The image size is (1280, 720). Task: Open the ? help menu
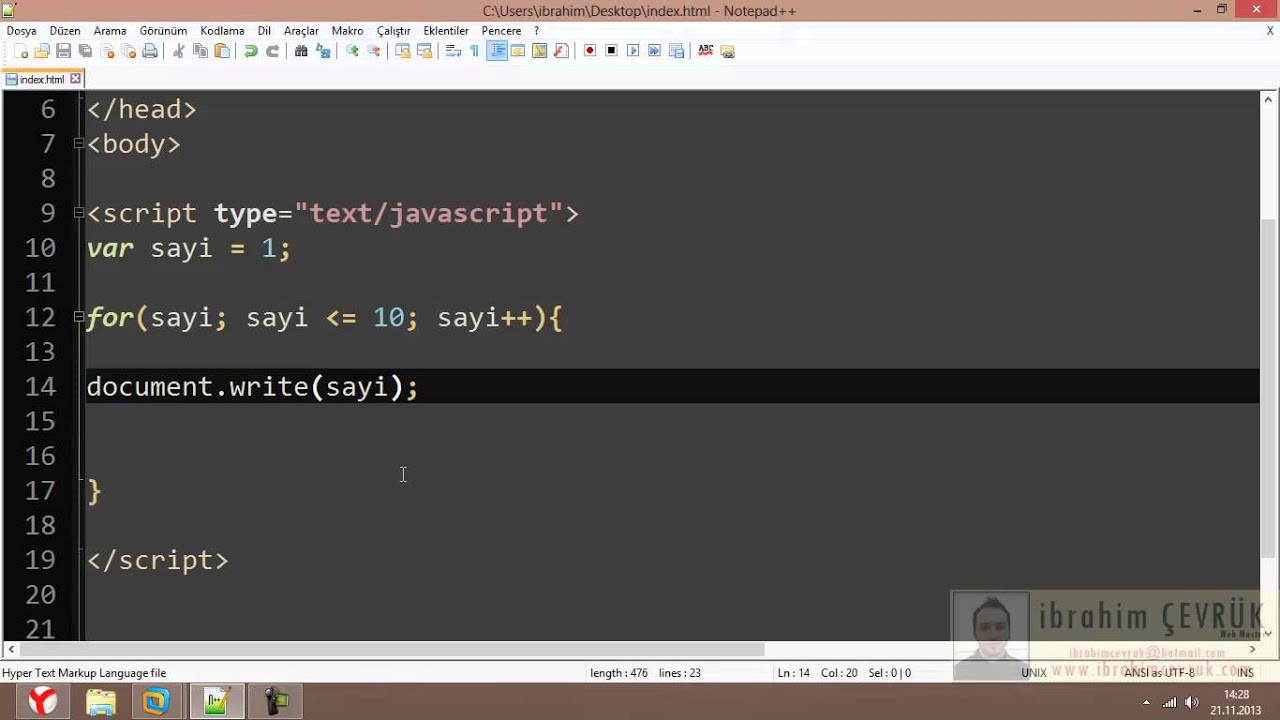[x=536, y=31]
